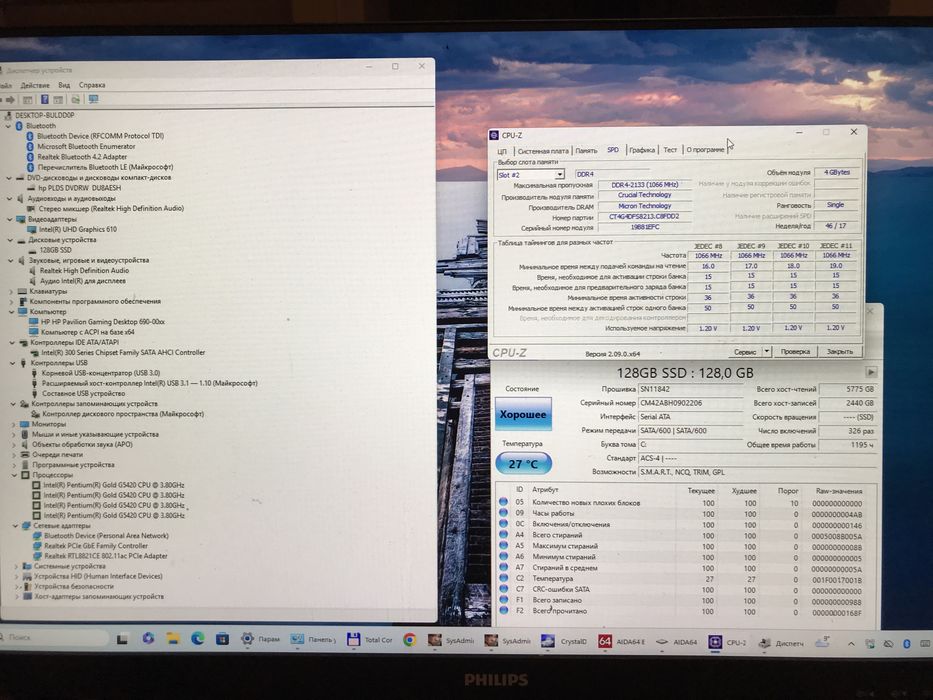Click the Закрыть button in CPU-Z
Screen dimensions: 933x700
click(x=840, y=351)
